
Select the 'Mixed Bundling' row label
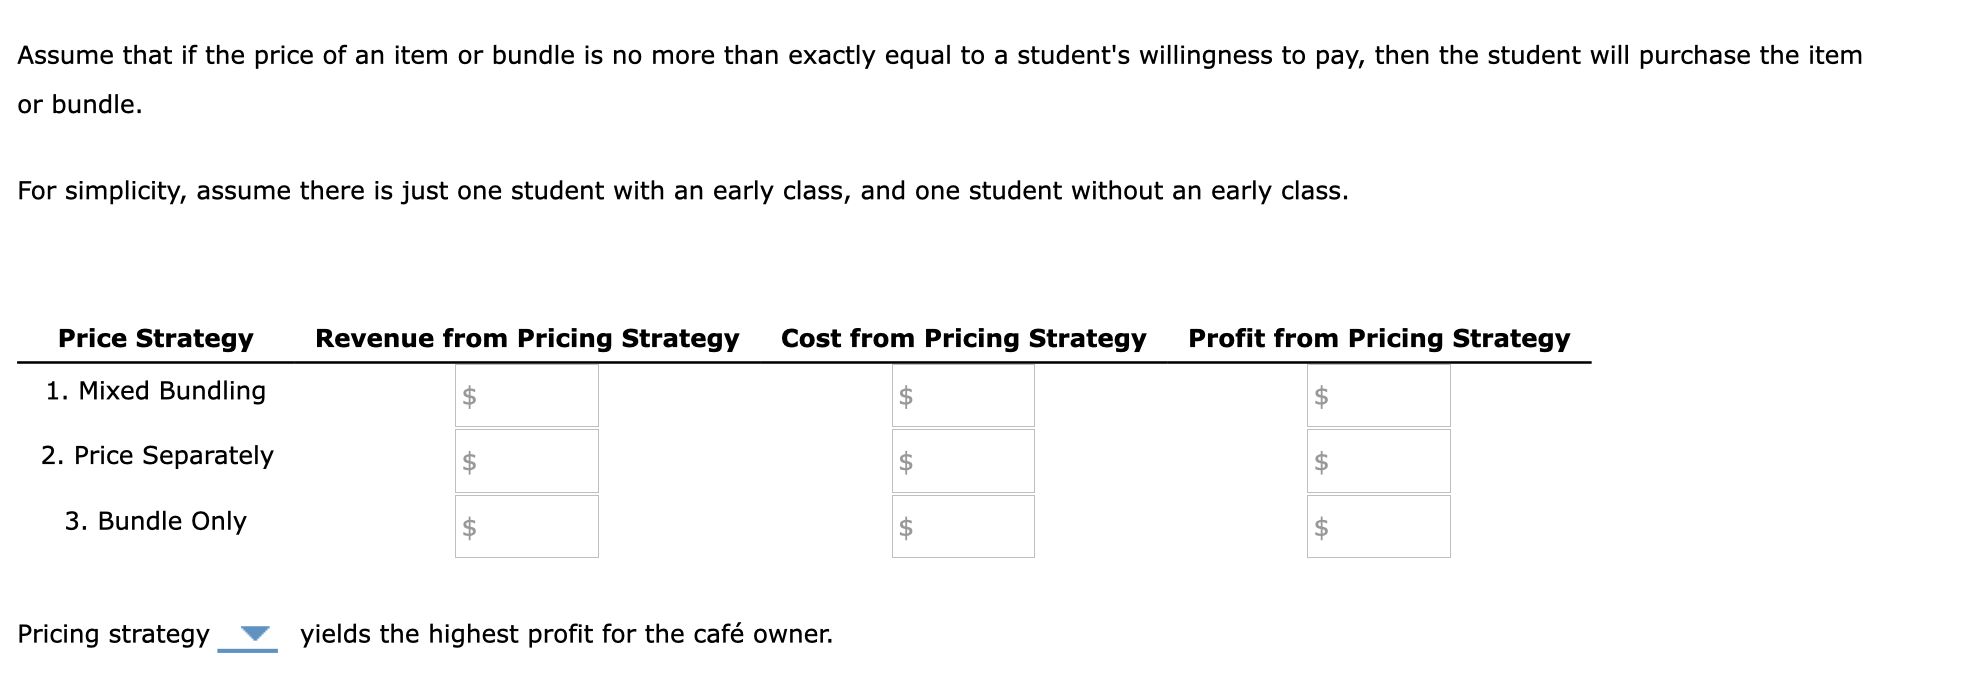click(x=156, y=391)
